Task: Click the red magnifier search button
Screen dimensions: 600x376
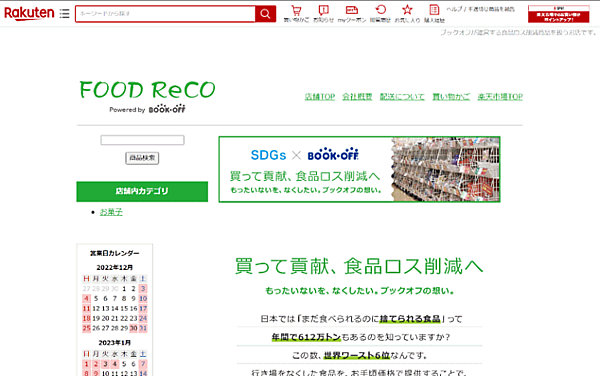Action: [x=265, y=14]
